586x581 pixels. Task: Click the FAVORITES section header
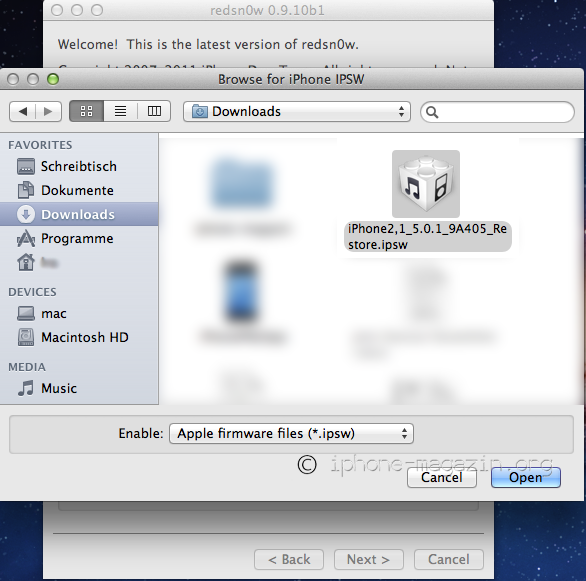40,145
